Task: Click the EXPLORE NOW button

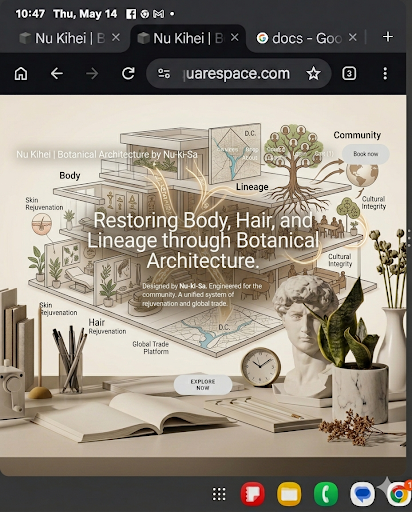Action: 203,385
